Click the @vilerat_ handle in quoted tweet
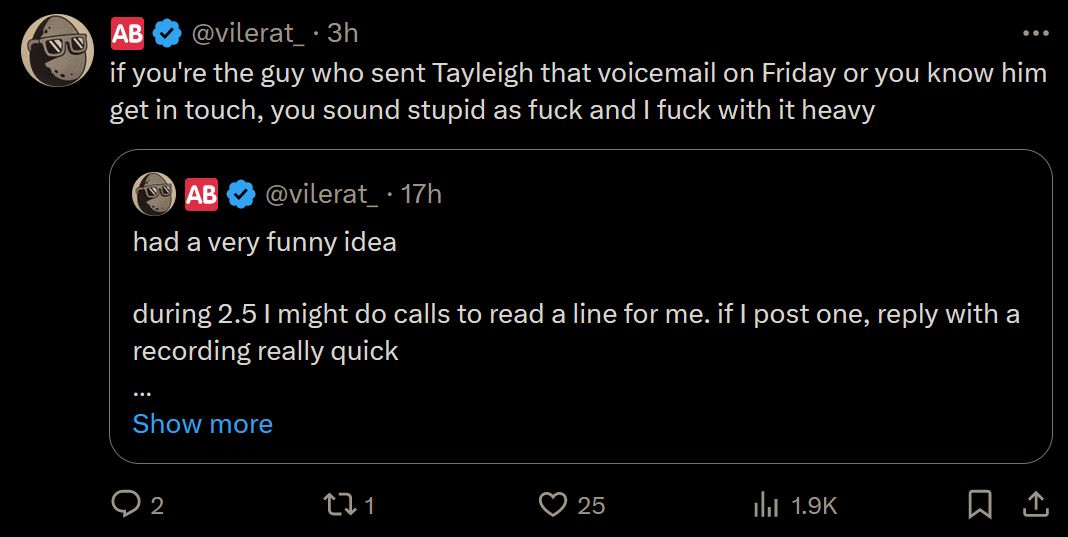 click(321, 194)
